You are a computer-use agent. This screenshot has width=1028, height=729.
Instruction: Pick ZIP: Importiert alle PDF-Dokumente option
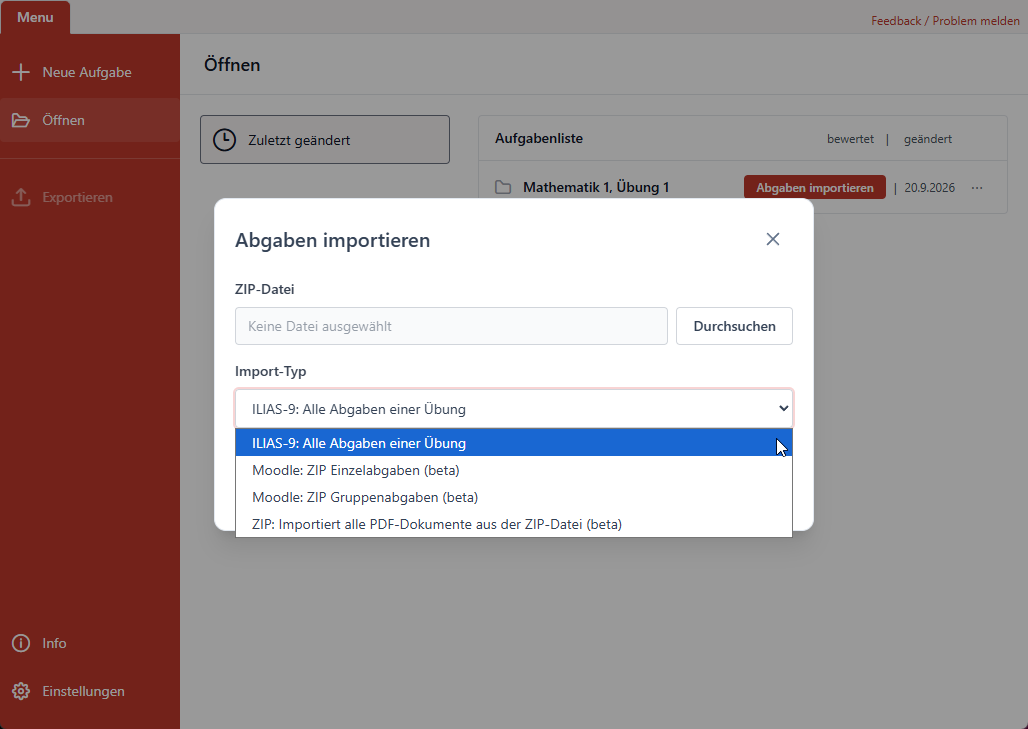514,524
